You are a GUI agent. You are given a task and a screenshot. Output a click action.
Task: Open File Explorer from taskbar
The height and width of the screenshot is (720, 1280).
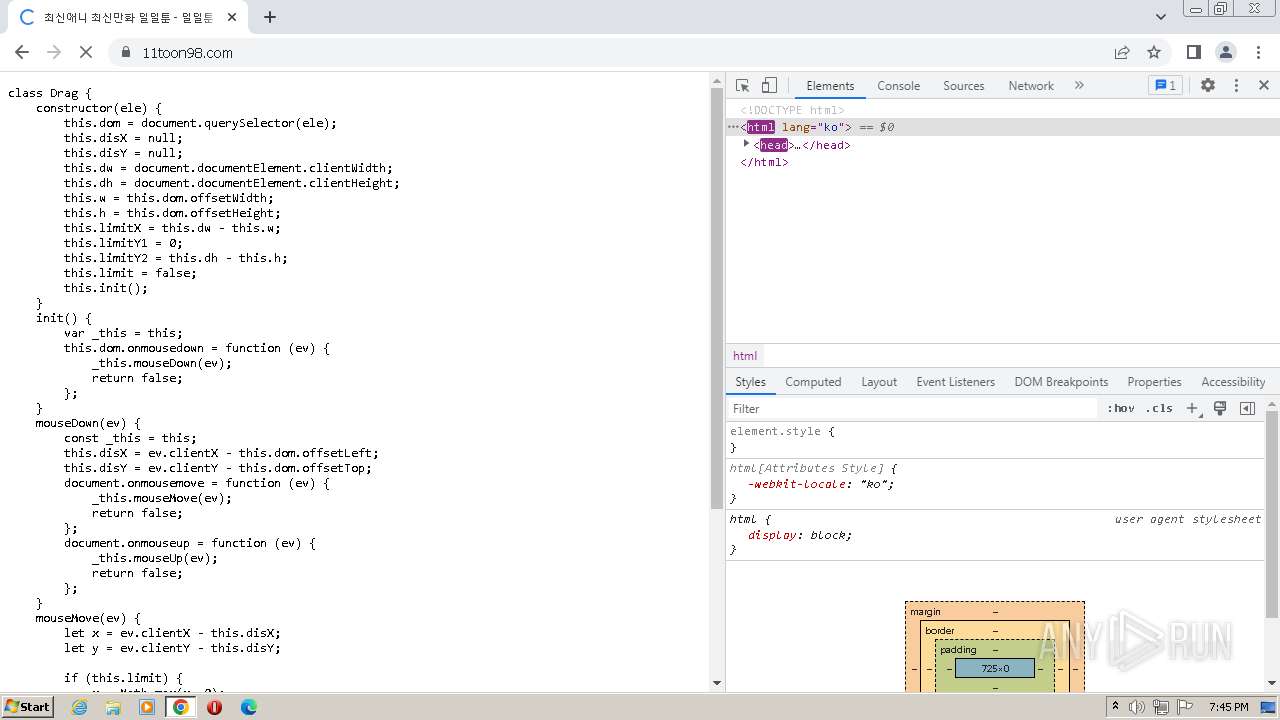point(113,707)
